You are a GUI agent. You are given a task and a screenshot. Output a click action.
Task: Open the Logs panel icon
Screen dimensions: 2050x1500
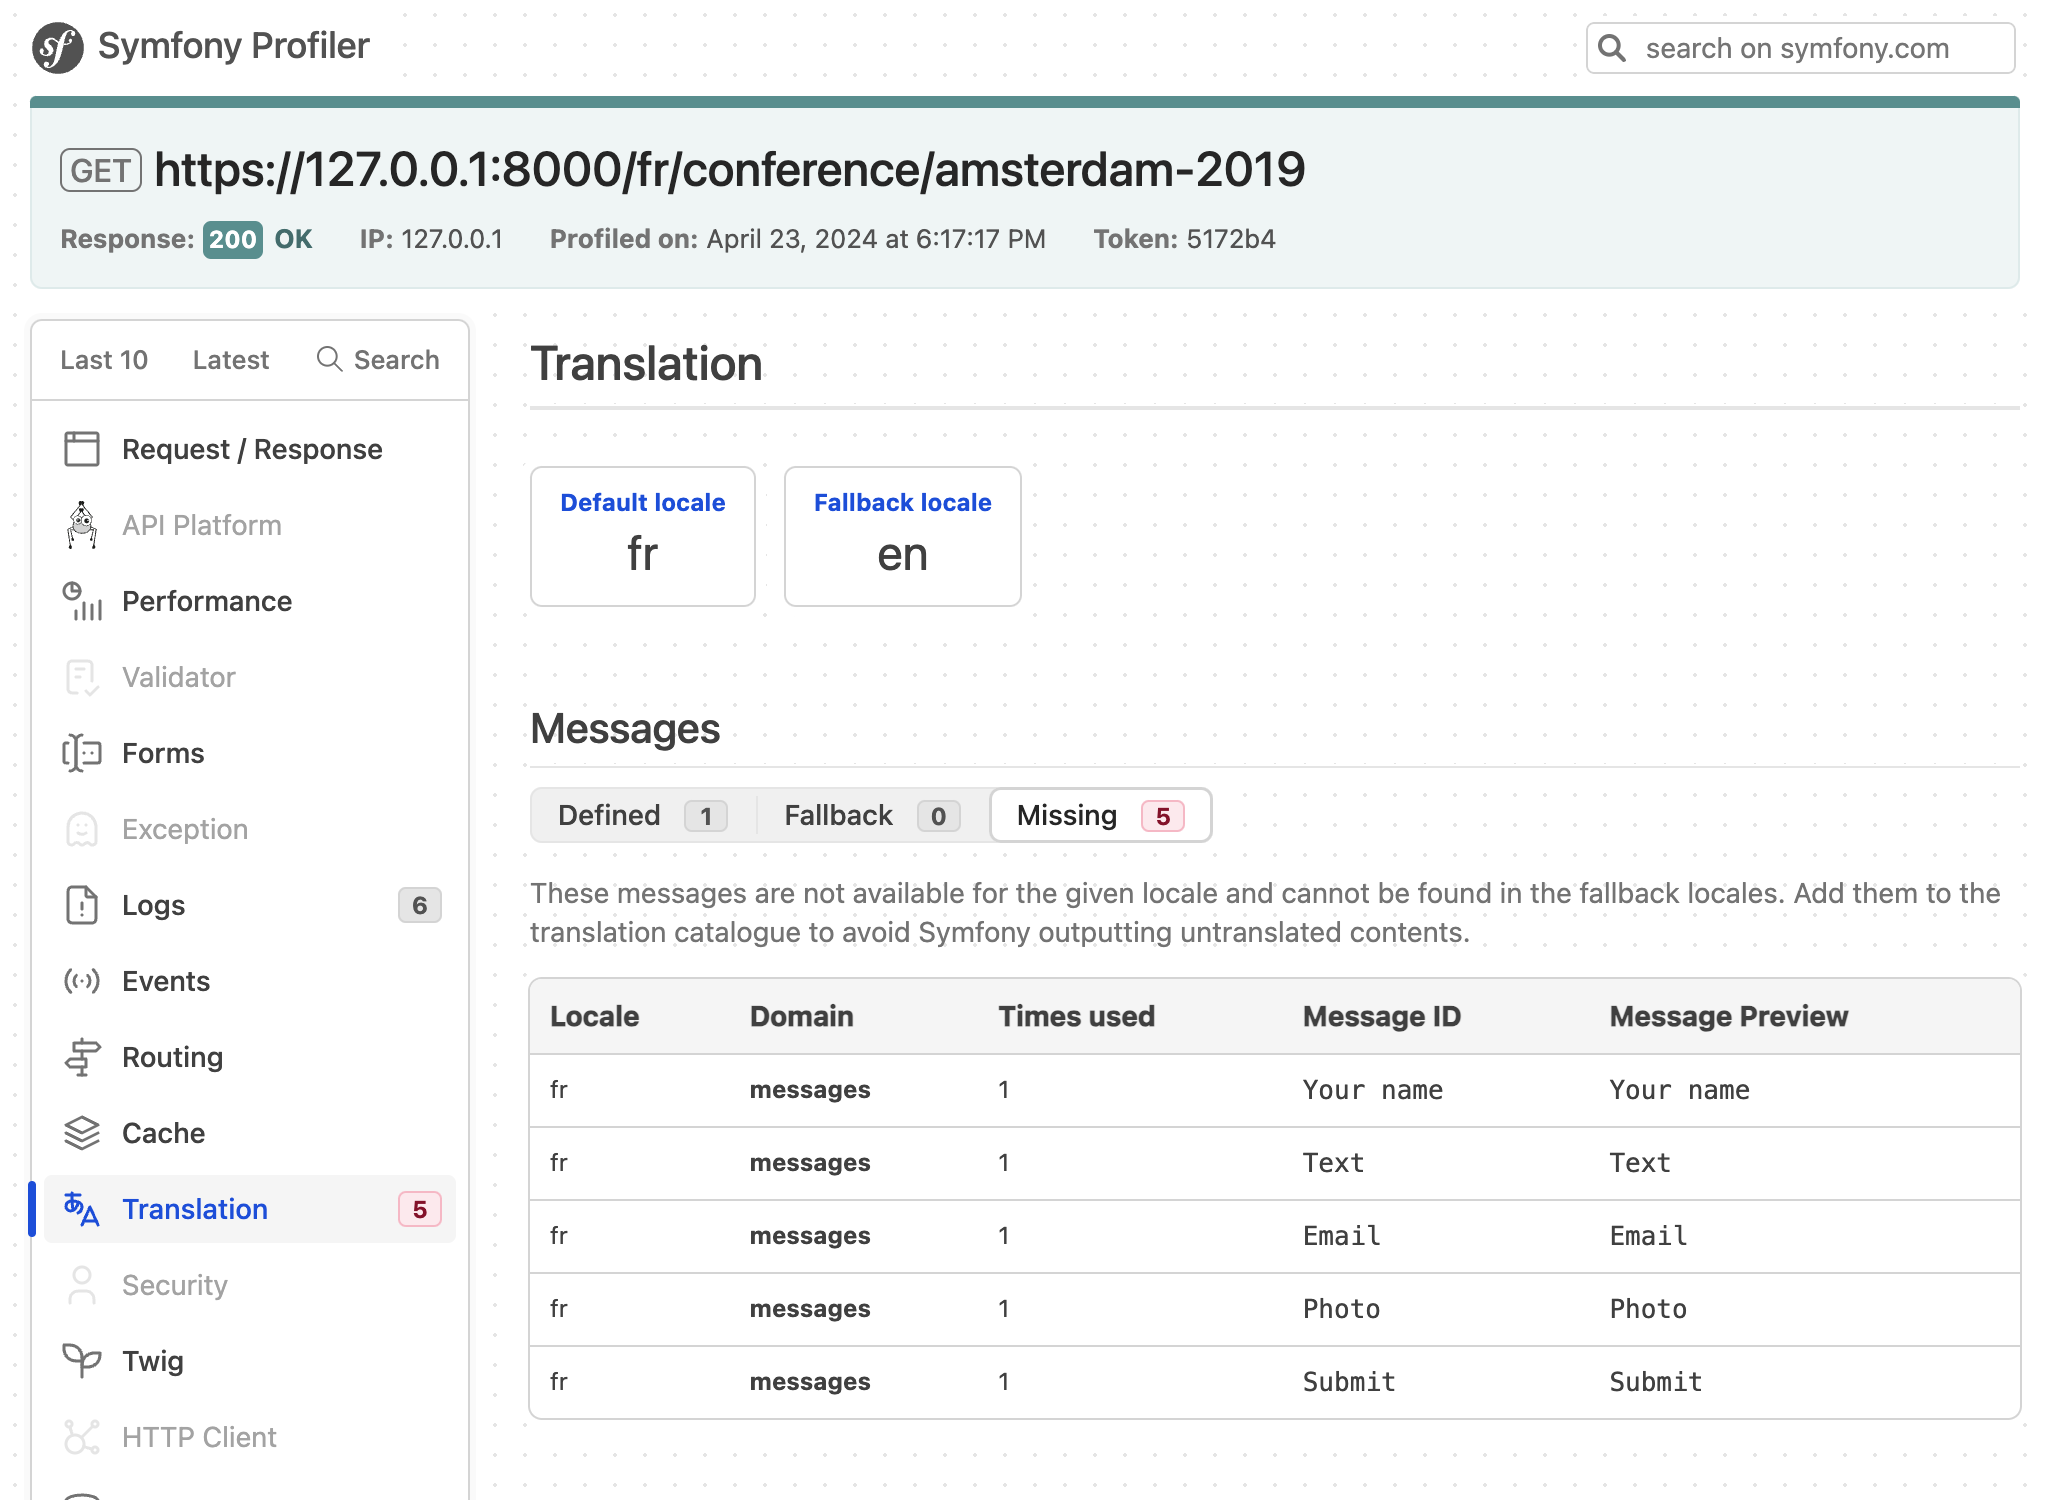tap(82, 905)
